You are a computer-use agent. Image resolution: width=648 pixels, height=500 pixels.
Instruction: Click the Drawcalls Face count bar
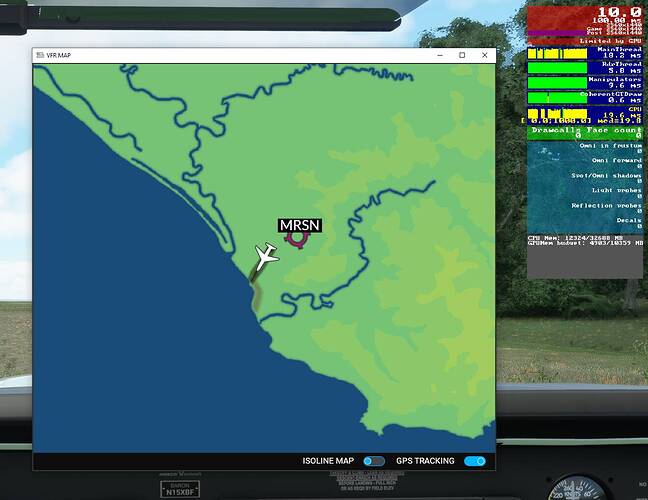coord(585,133)
